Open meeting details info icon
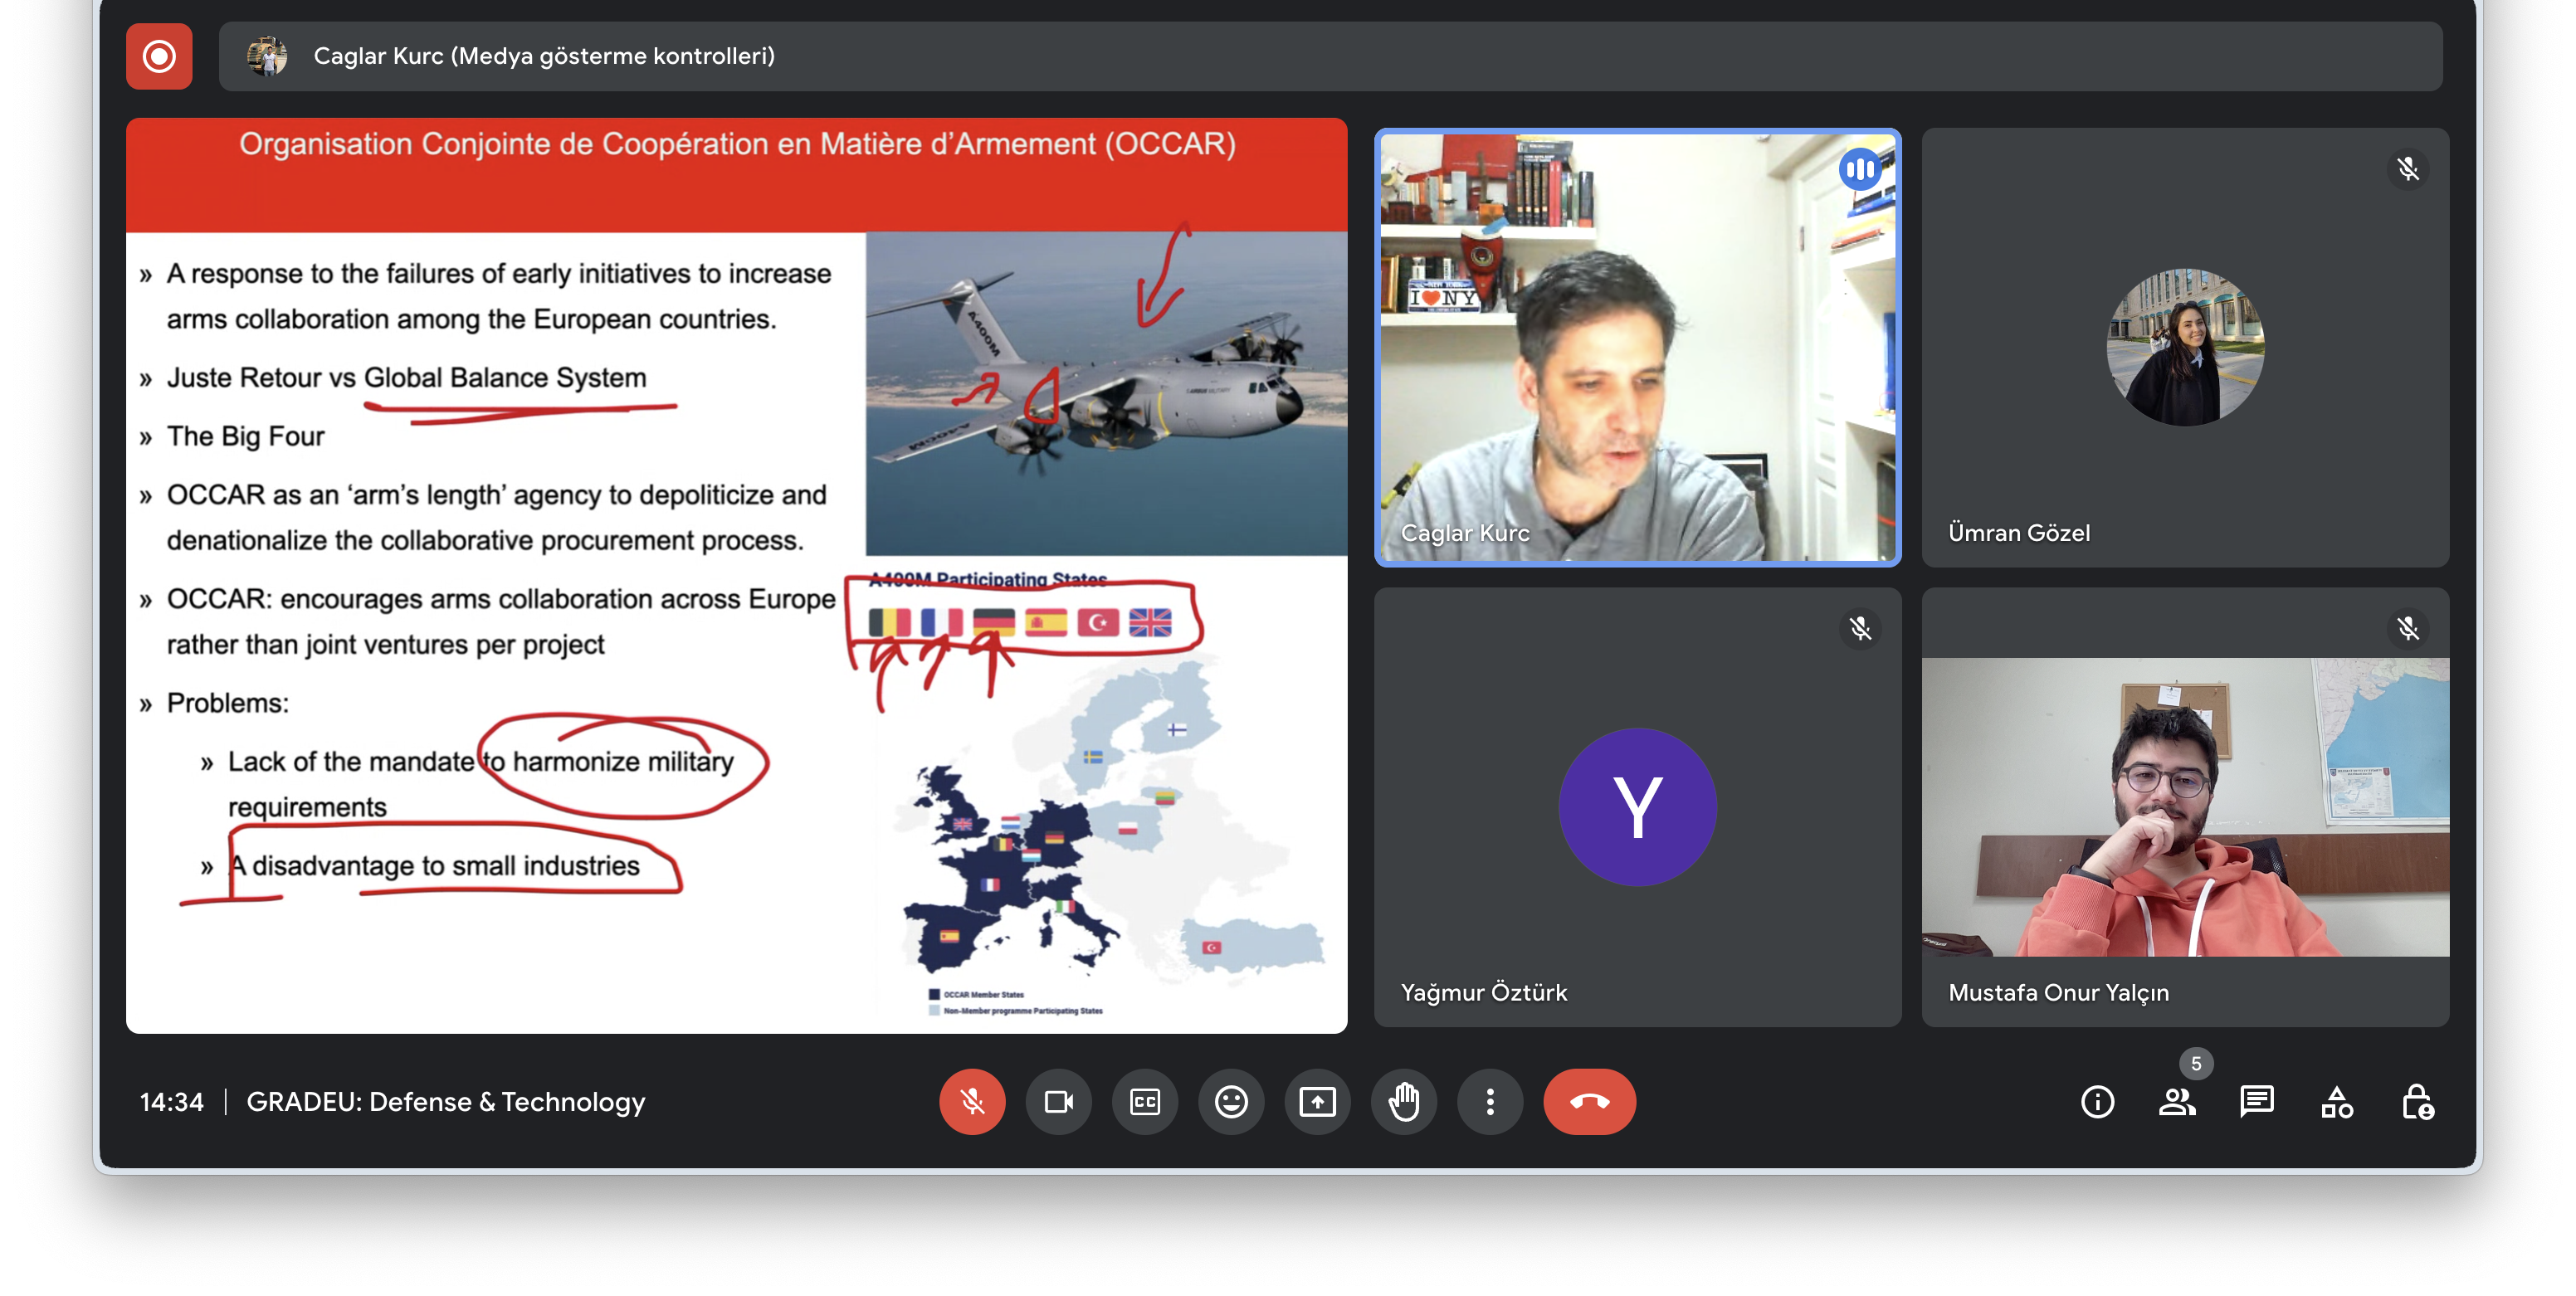 [2097, 1102]
